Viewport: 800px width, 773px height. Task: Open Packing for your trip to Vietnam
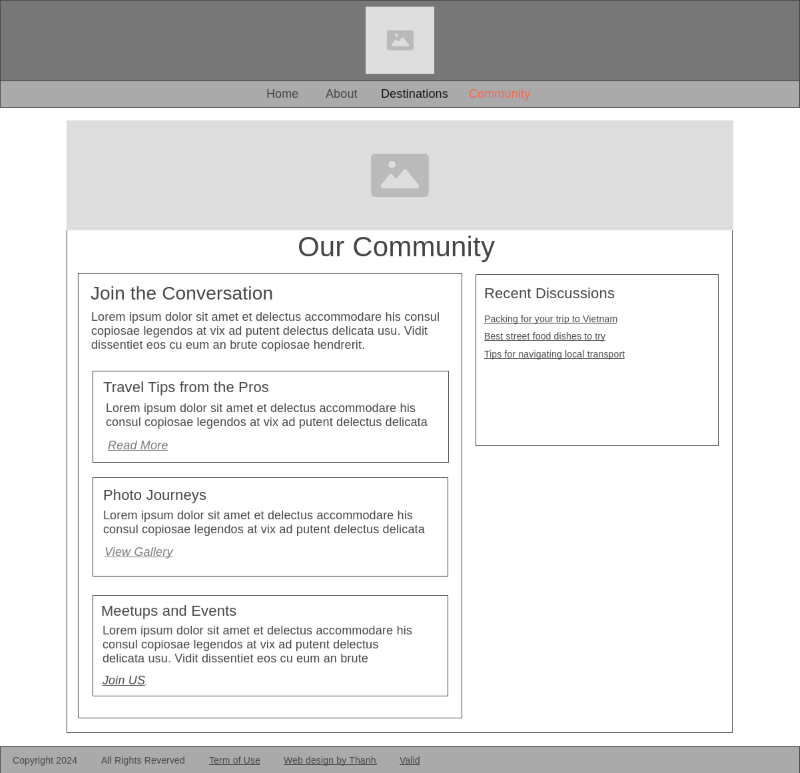(x=550, y=318)
